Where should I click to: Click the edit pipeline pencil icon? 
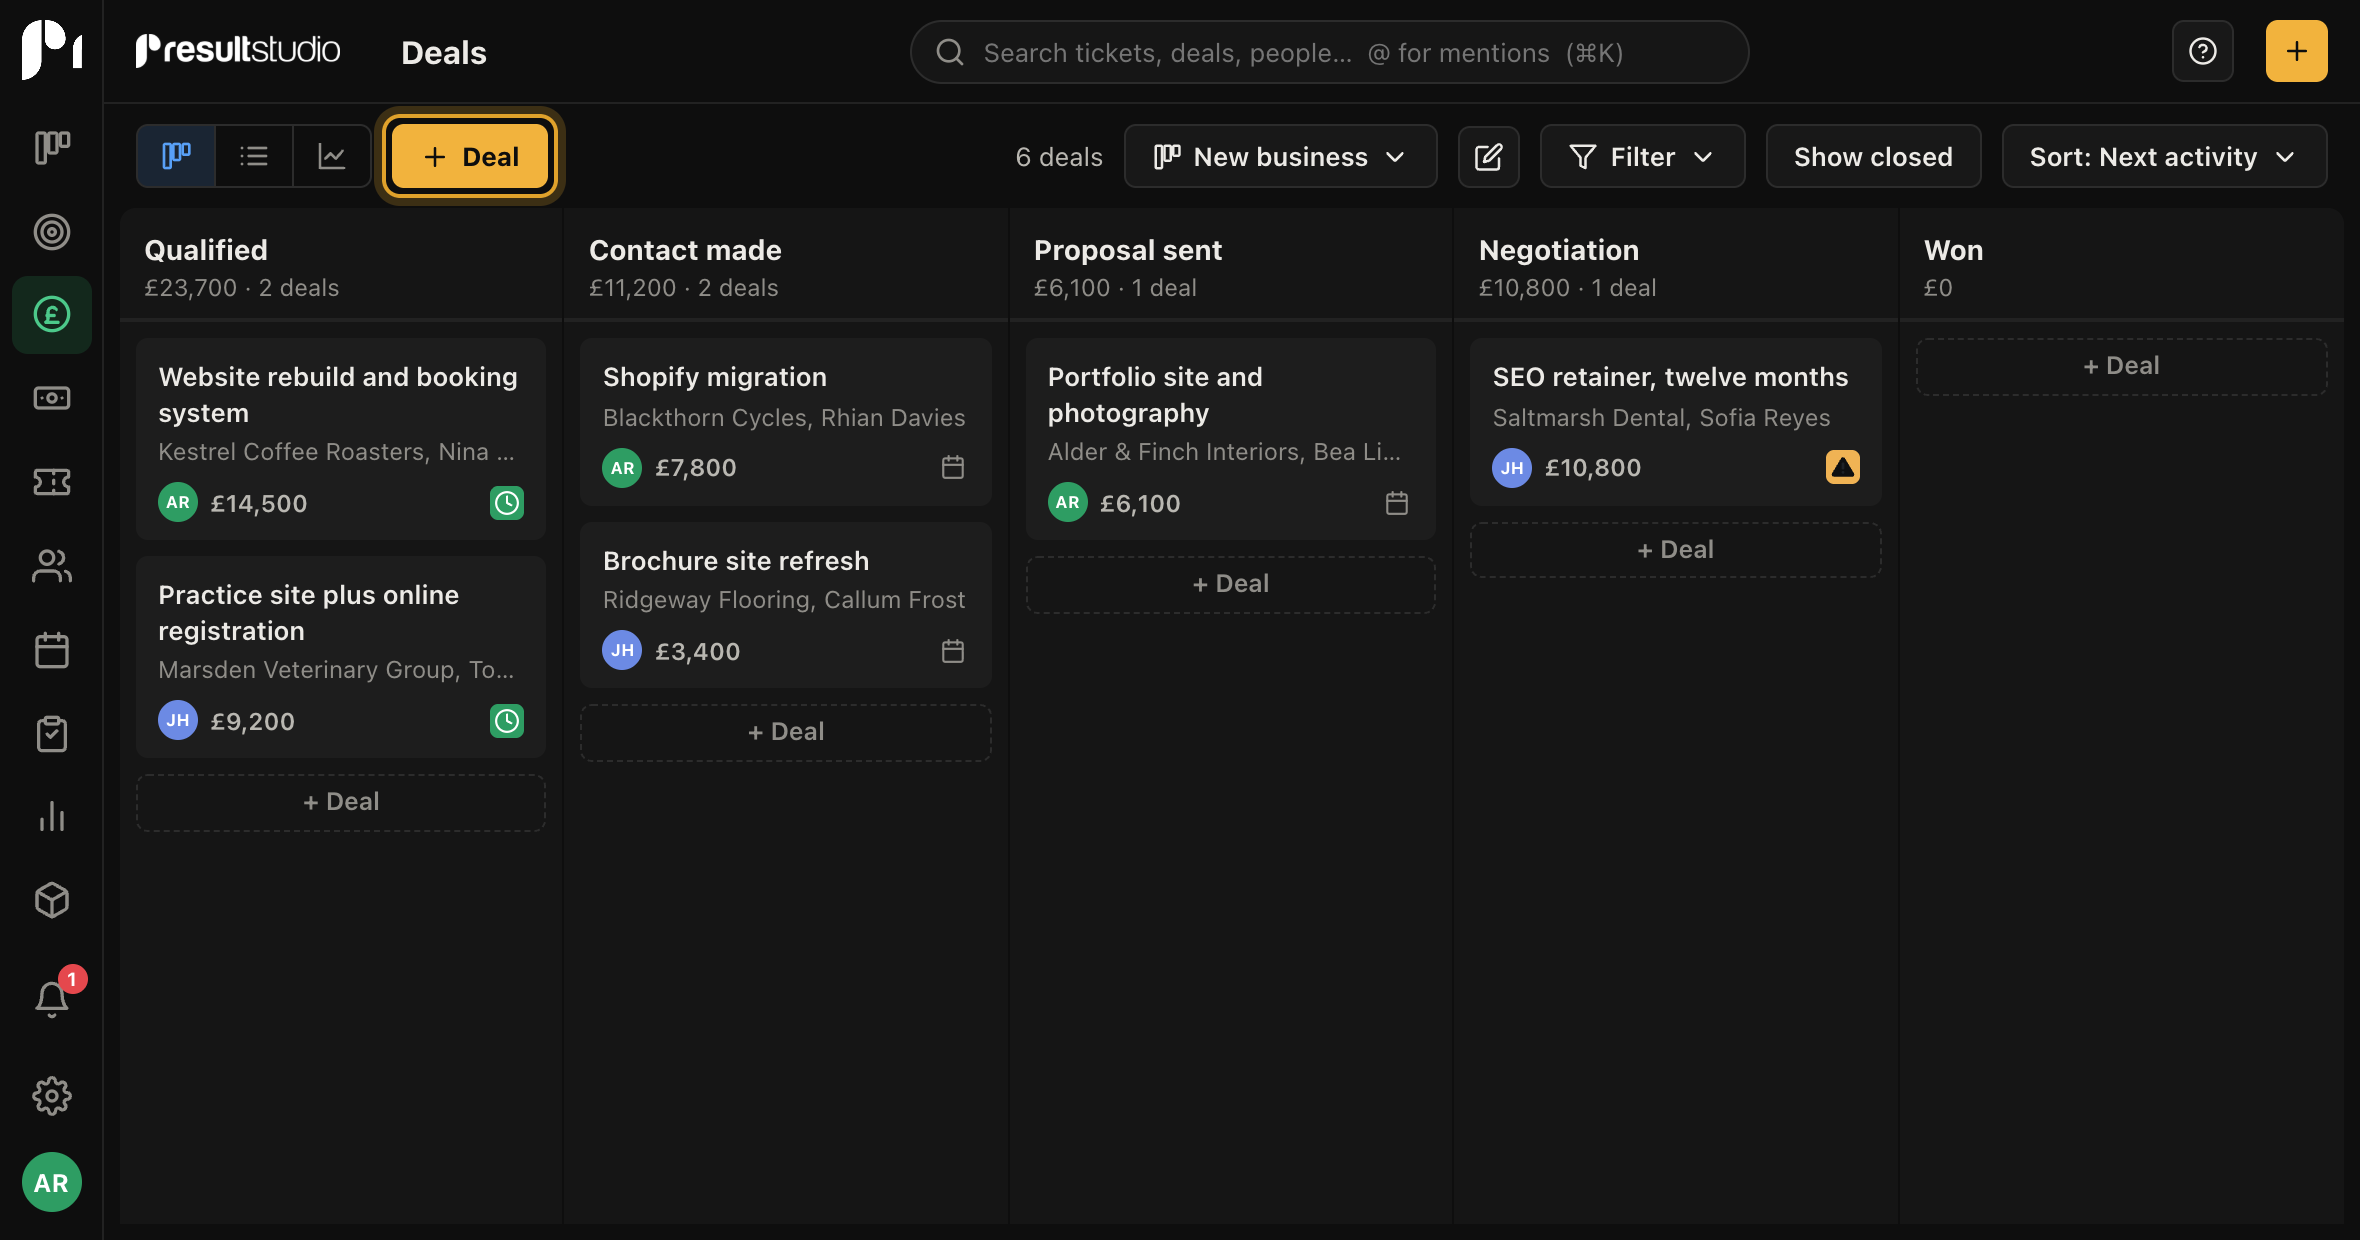tap(1488, 156)
